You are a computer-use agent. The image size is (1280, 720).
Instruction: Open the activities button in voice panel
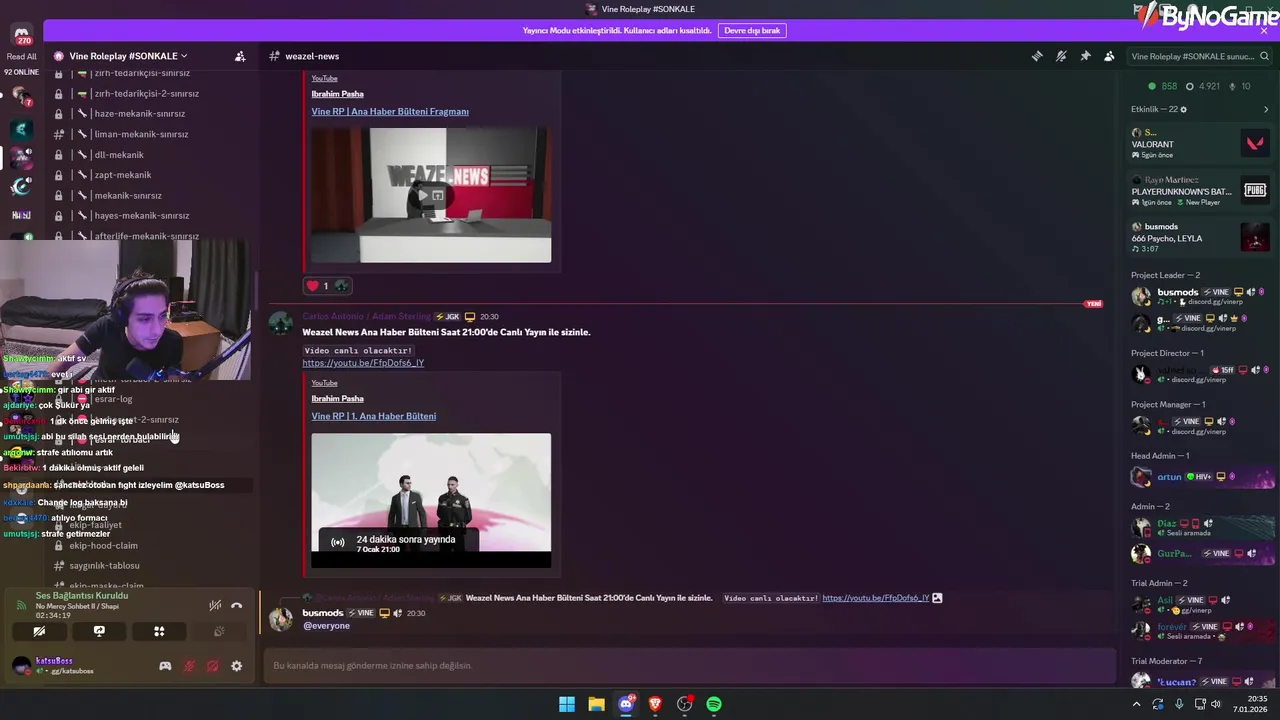pos(159,631)
